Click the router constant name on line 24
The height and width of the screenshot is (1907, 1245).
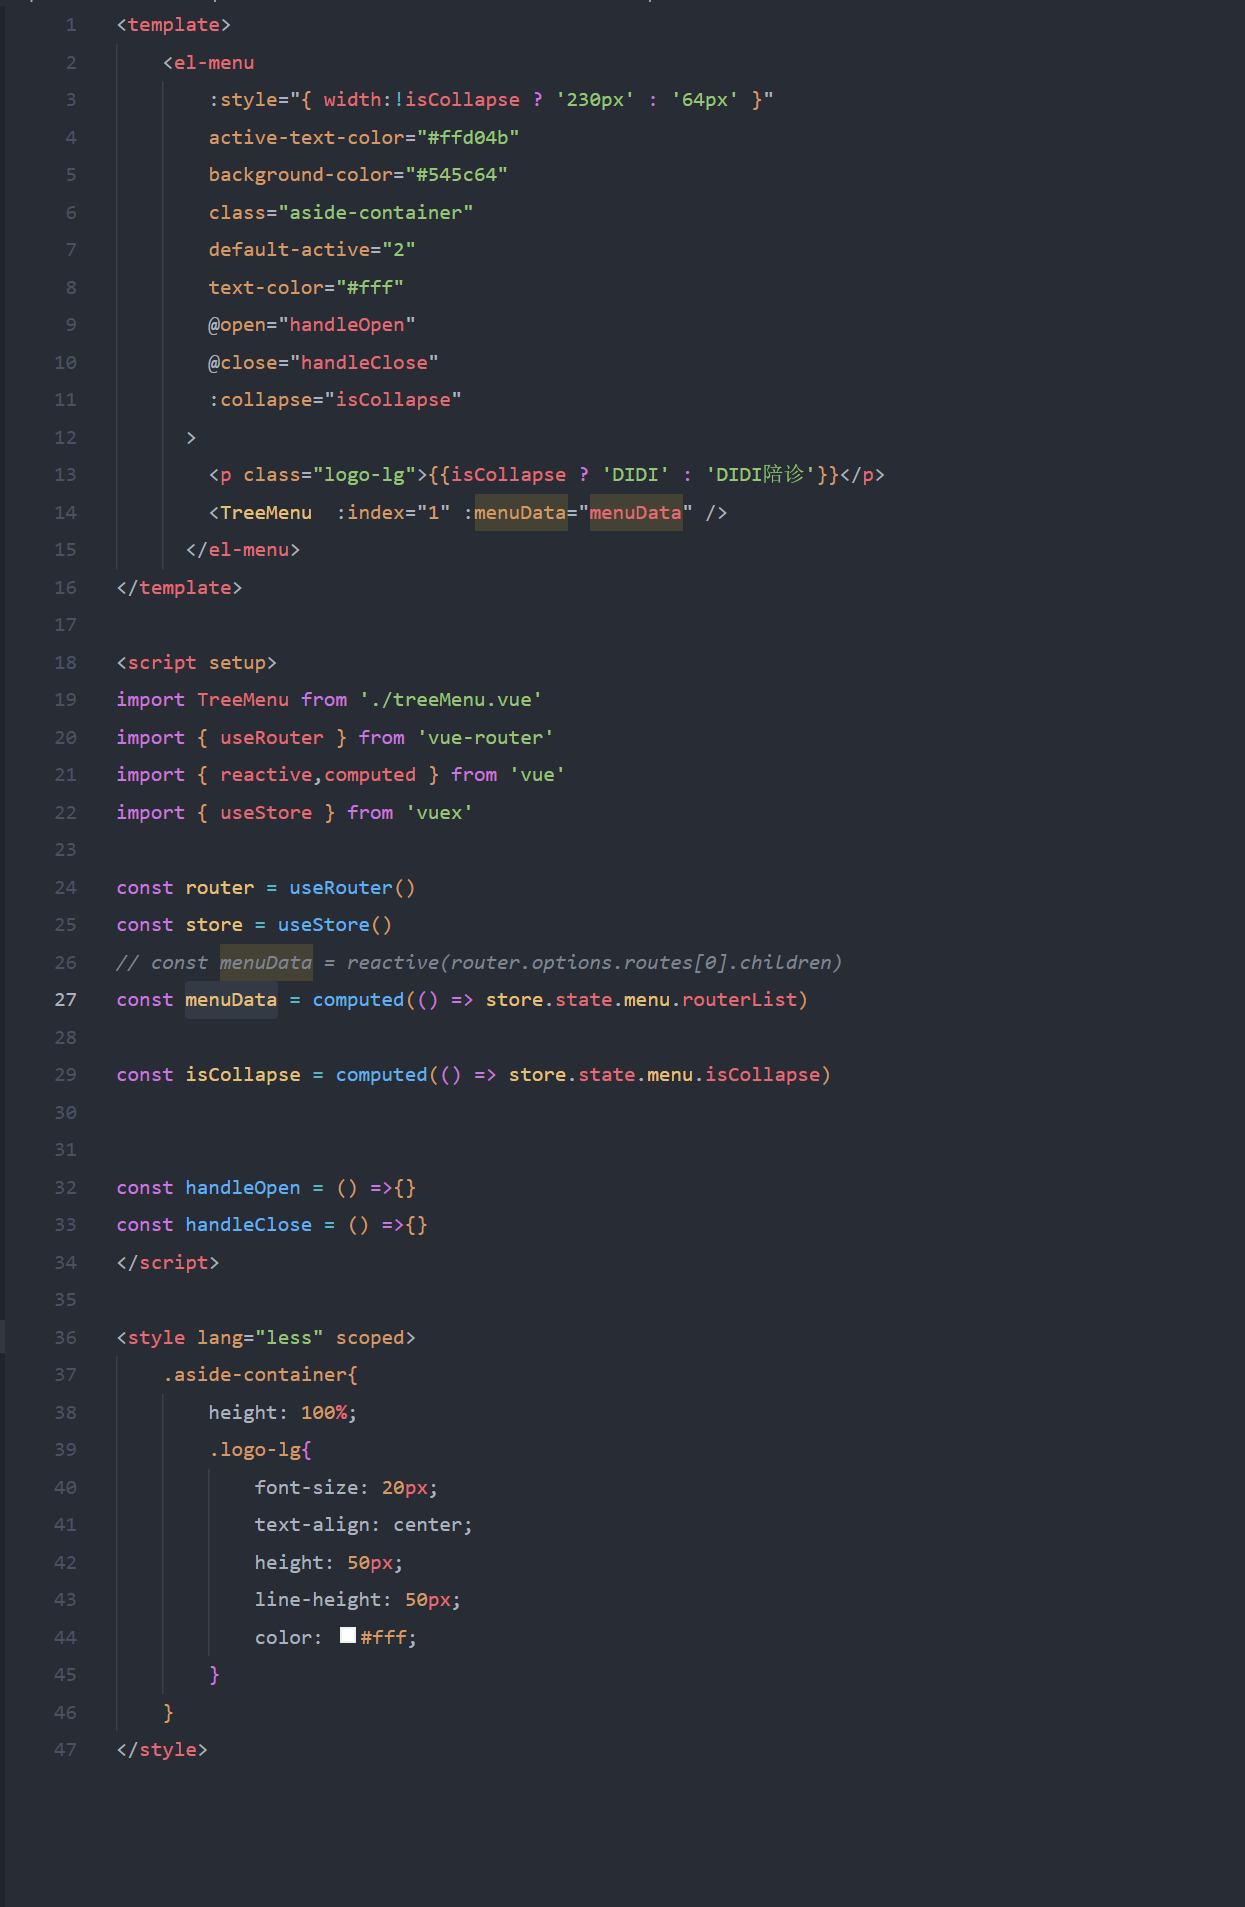[x=220, y=887]
